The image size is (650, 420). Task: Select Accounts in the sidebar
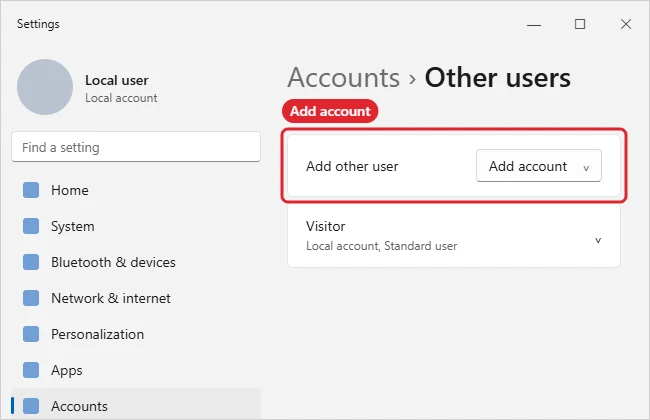click(x=136, y=405)
